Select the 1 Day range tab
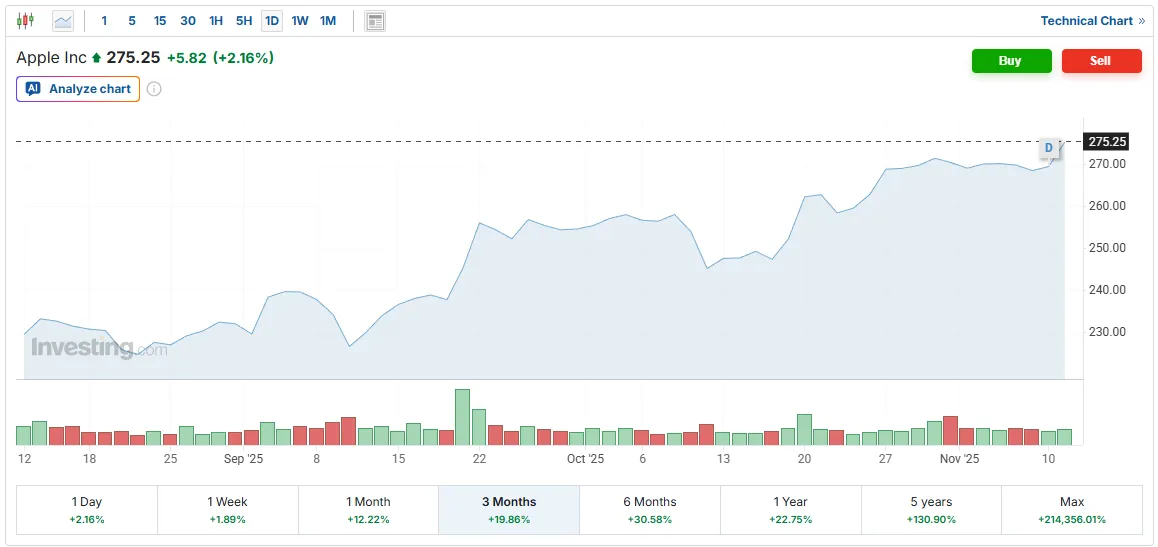Viewport: 1158px width, 547px height. [x=87, y=510]
